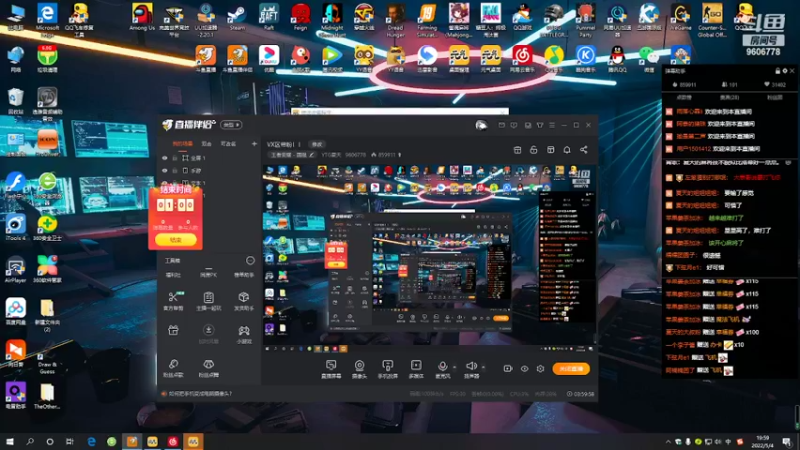
Task: Open the Raft game shortcut
Action: click(268, 17)
